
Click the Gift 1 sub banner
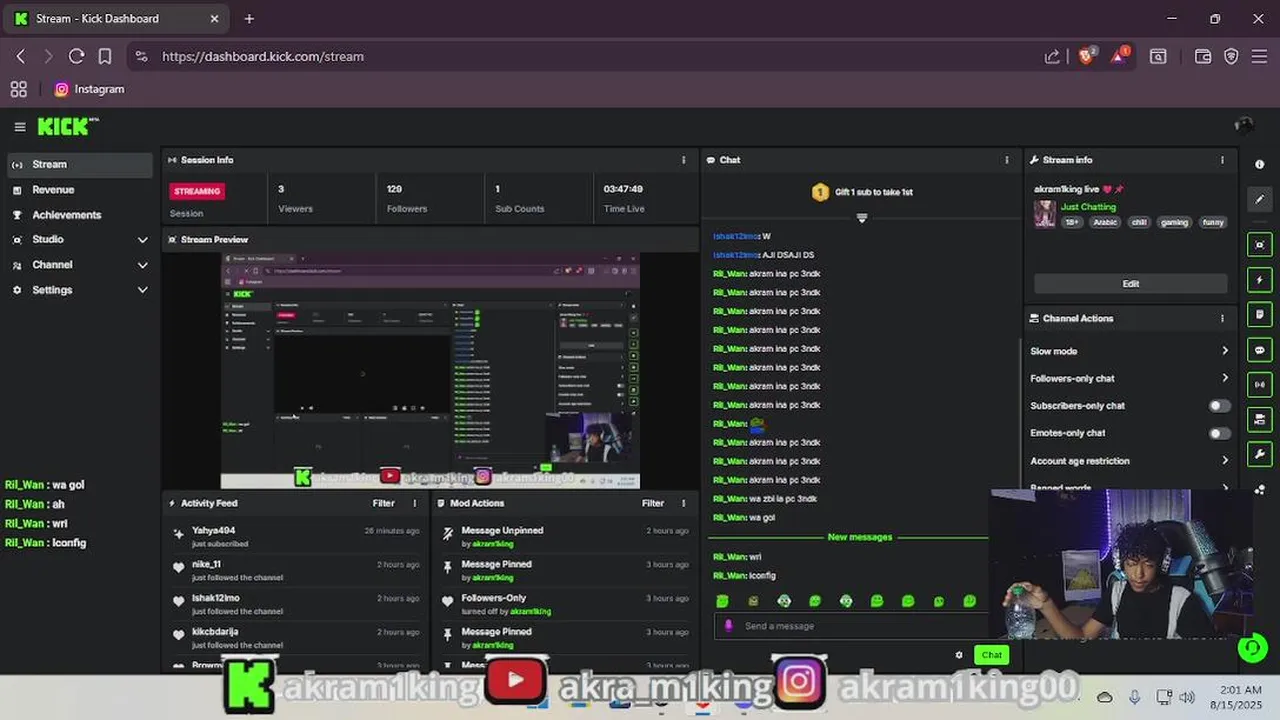862,192
